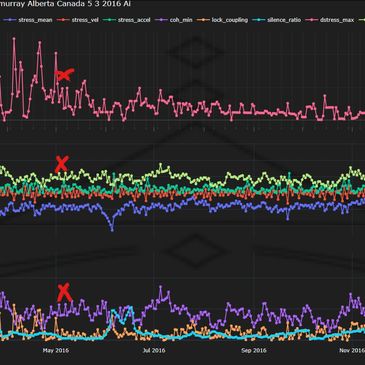Image resolution: width=365 pixels, height=365 pixels.
Task: Toggle the stress_mean legend entry
Action: pyautogui.click(x=28, y=20)
